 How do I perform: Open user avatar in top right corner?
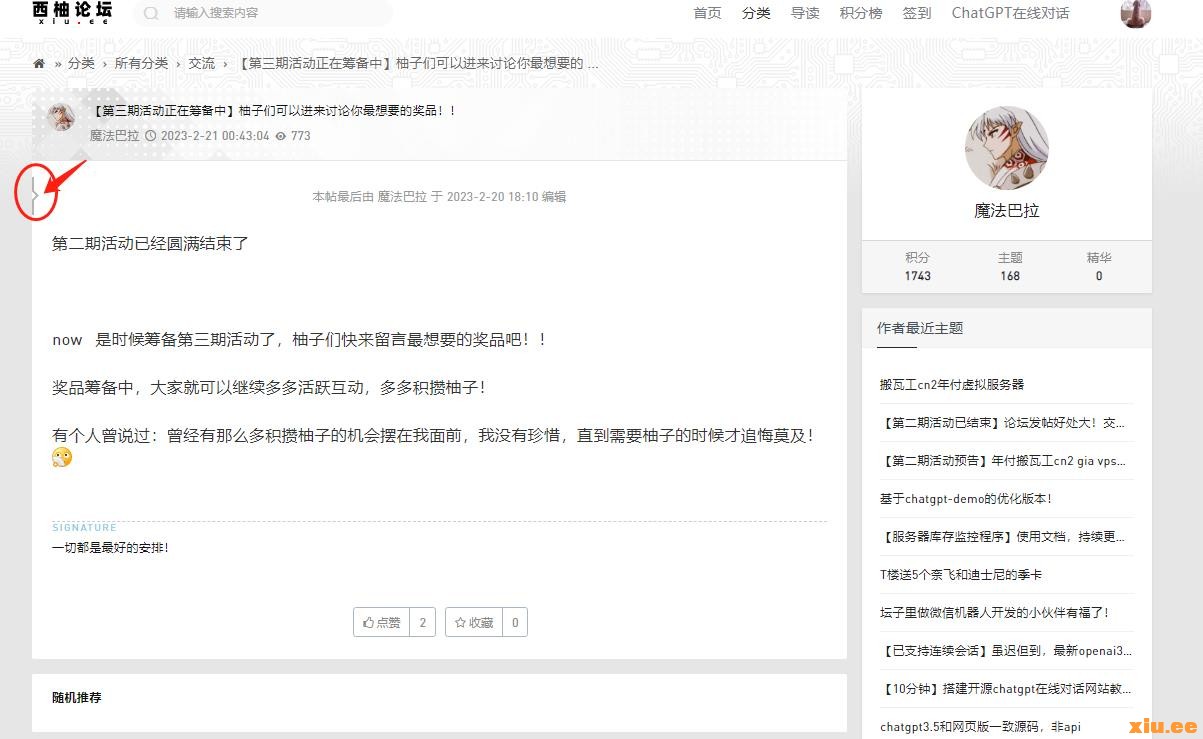click(1135, 13)
